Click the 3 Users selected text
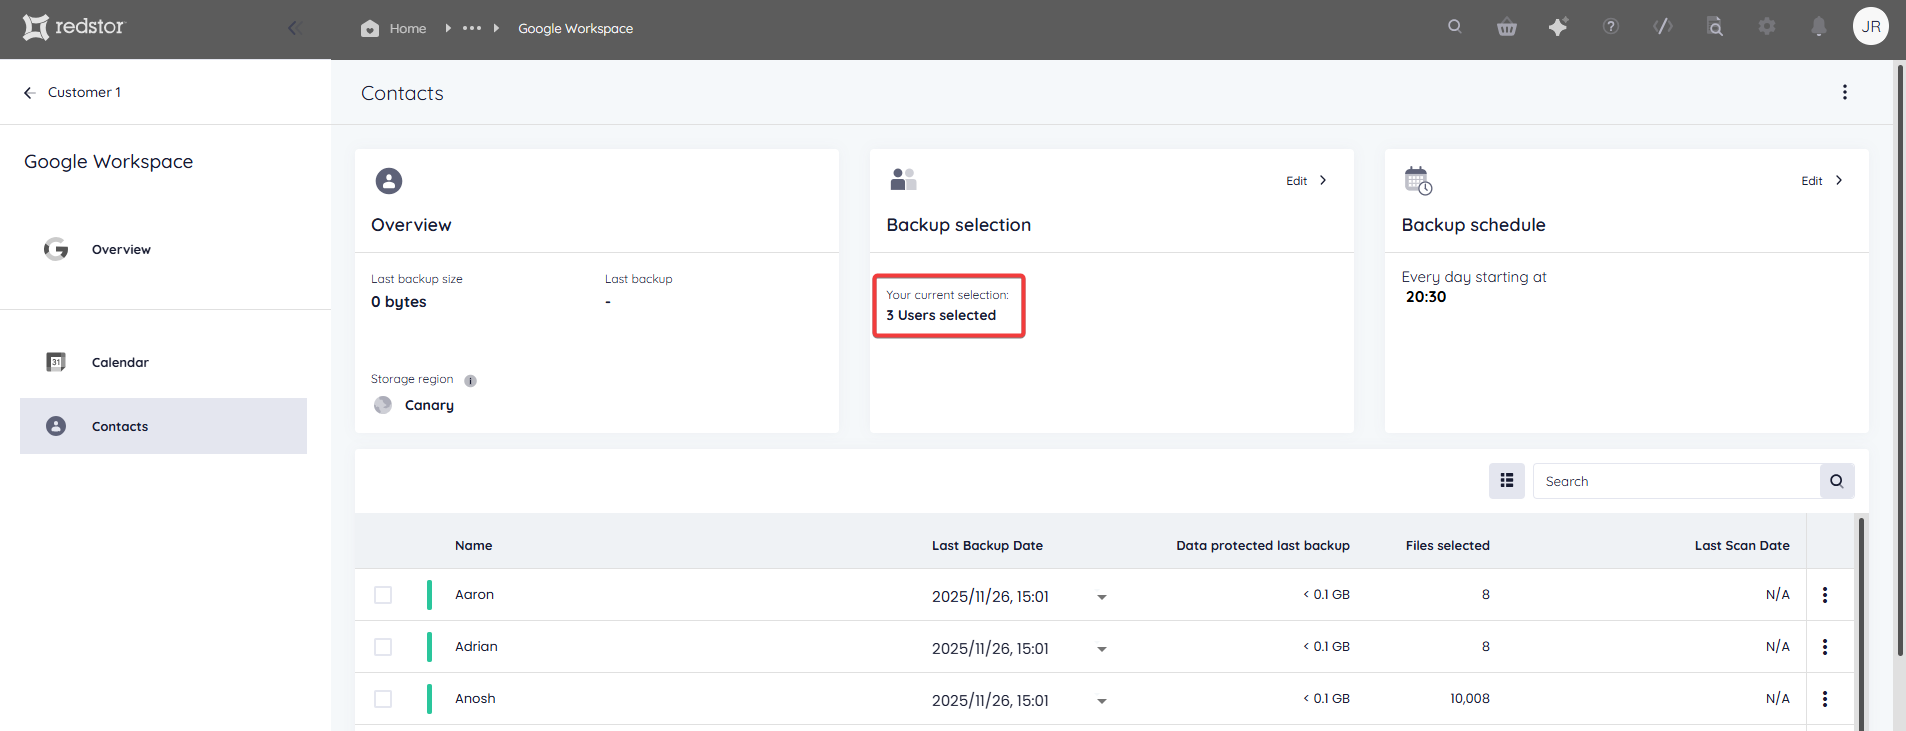This screenshot has width=1906, height=731. pos(941,315)
